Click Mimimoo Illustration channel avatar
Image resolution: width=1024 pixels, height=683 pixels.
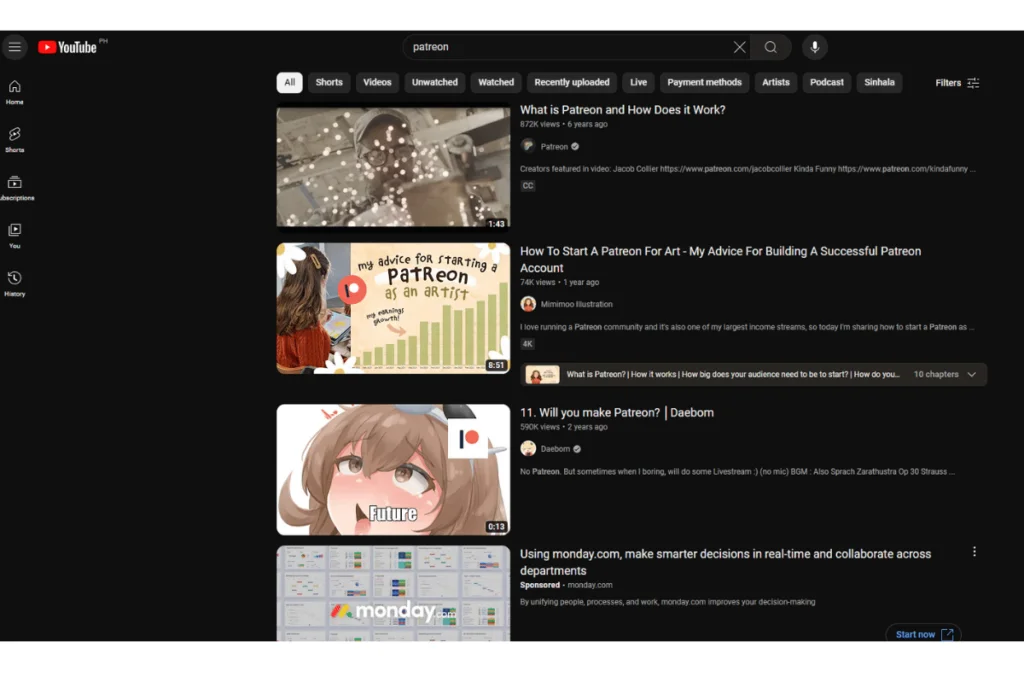point(528,304)
